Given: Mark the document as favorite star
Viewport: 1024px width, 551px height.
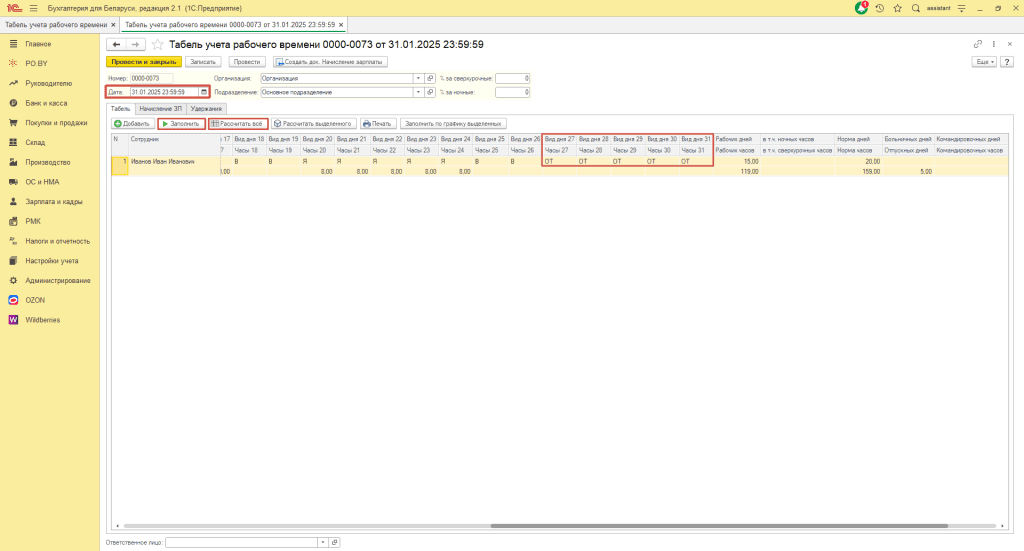Looking at the screenshot, I should (x=157, y=45).
